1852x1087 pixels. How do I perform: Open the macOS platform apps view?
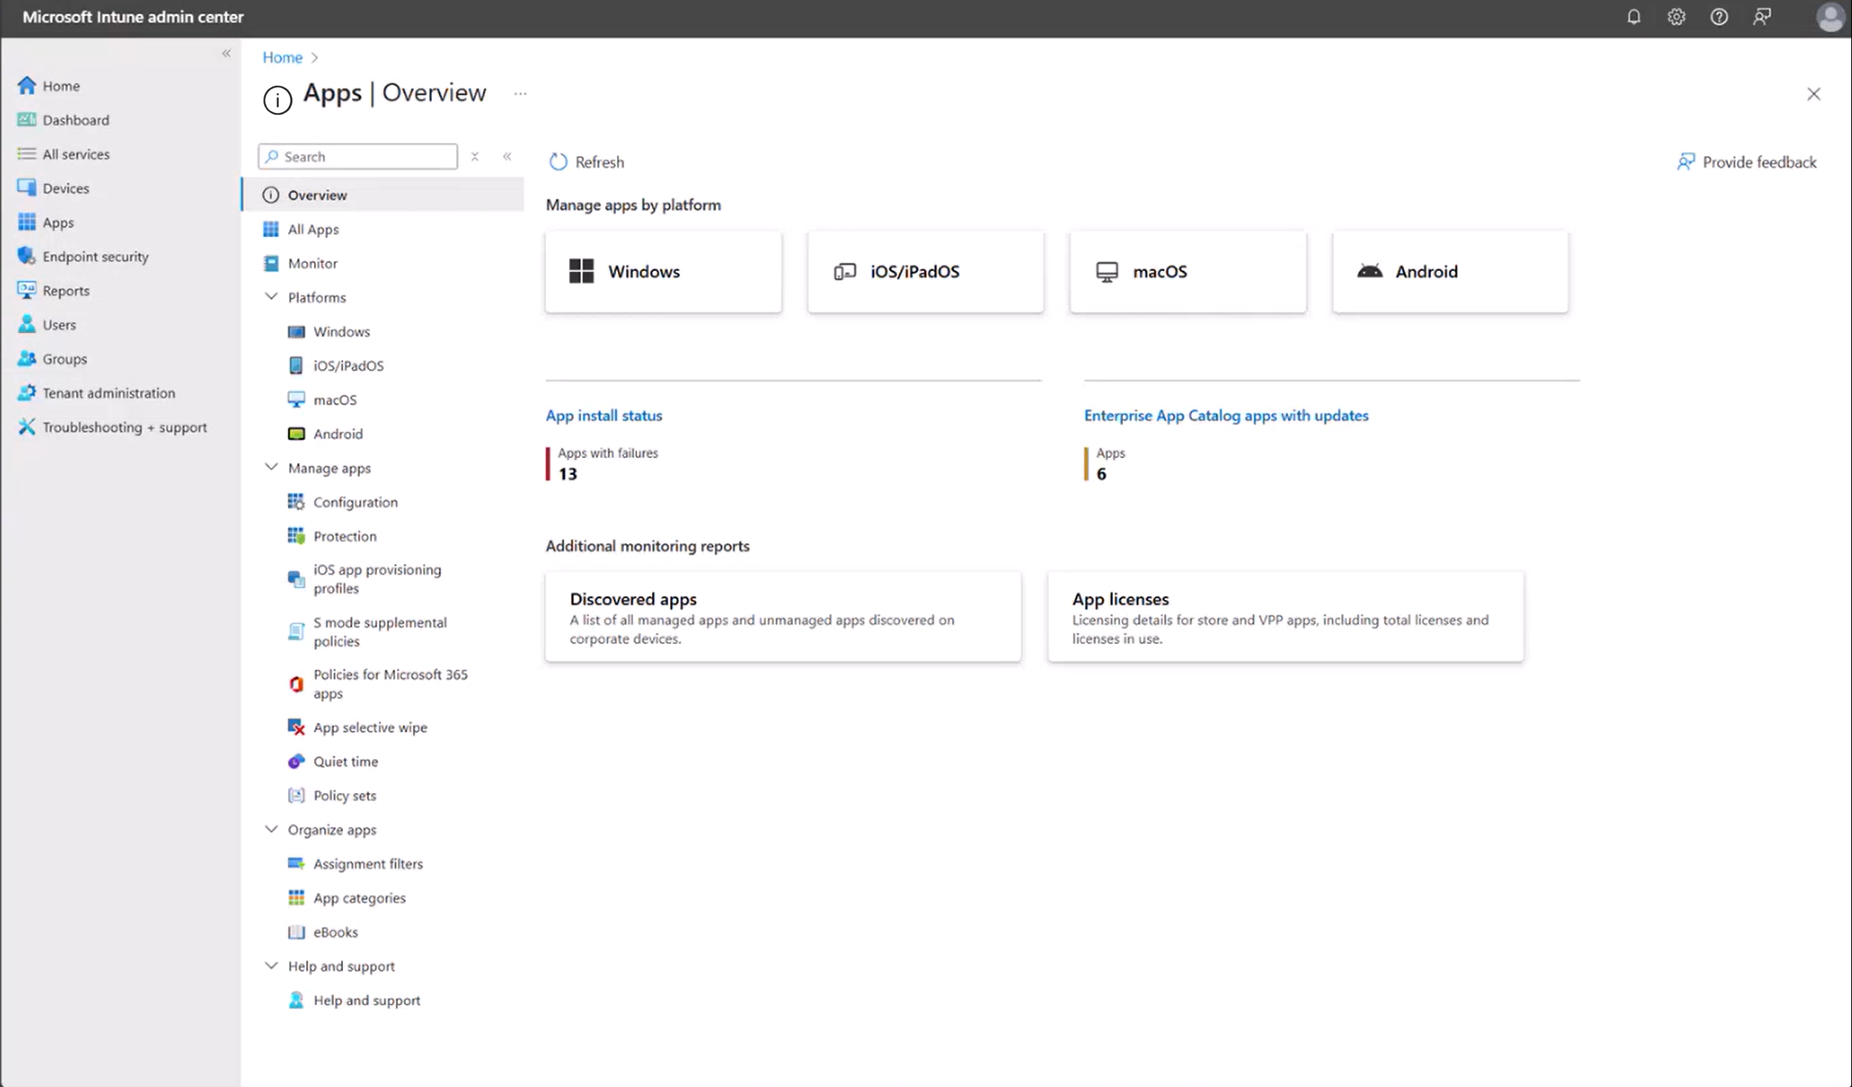[x=1187, y=271]
